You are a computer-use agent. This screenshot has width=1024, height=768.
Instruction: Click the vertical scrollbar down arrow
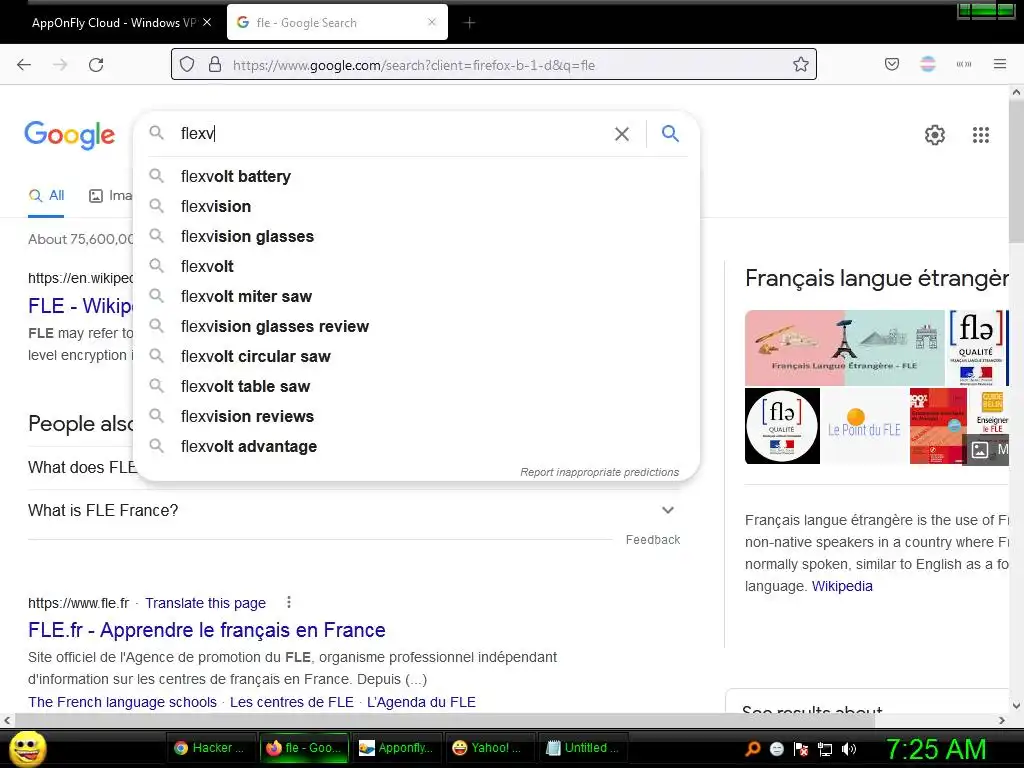[1016, 706]
